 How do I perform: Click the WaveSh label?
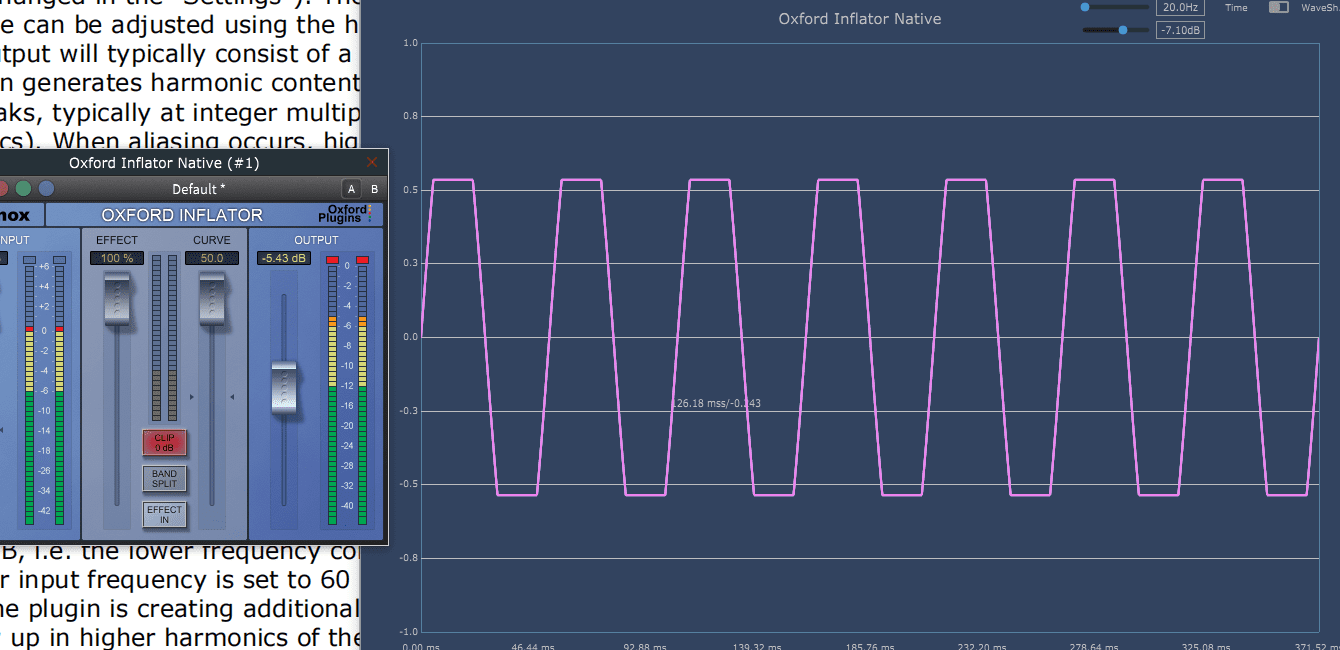pos(1320,7)
